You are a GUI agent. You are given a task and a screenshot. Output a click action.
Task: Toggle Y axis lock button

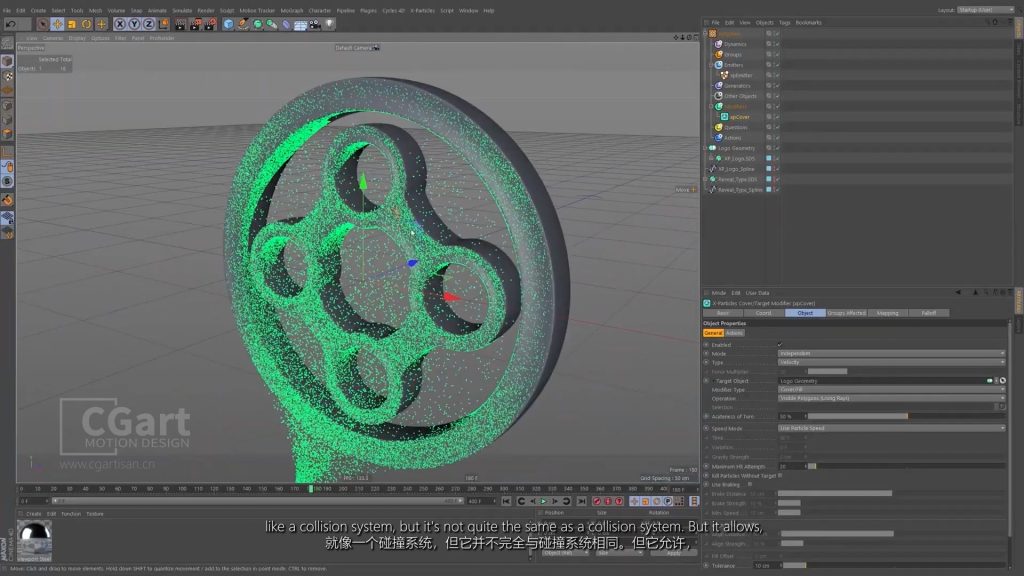click(134, 24)
